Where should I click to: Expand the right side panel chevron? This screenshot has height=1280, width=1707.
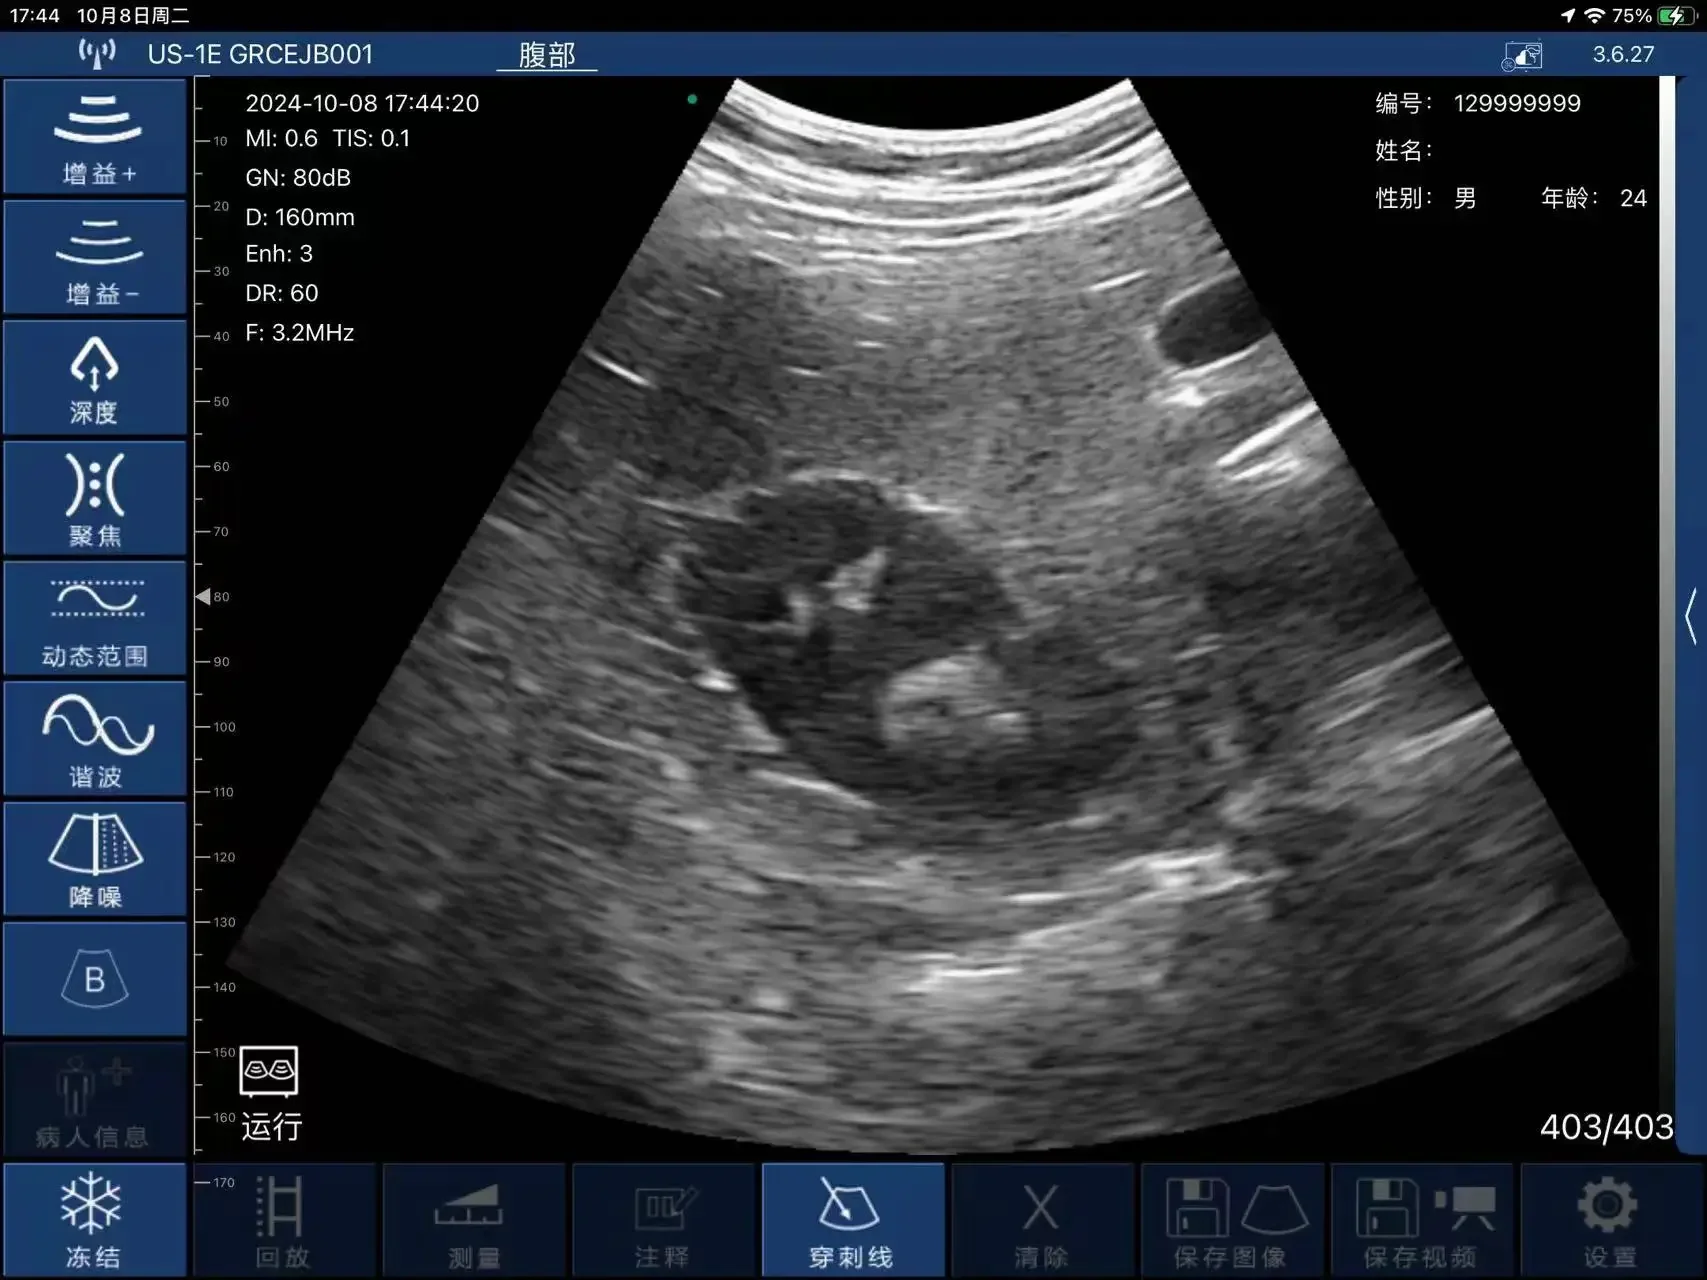pyautogui.click(x=1691, y=615)
